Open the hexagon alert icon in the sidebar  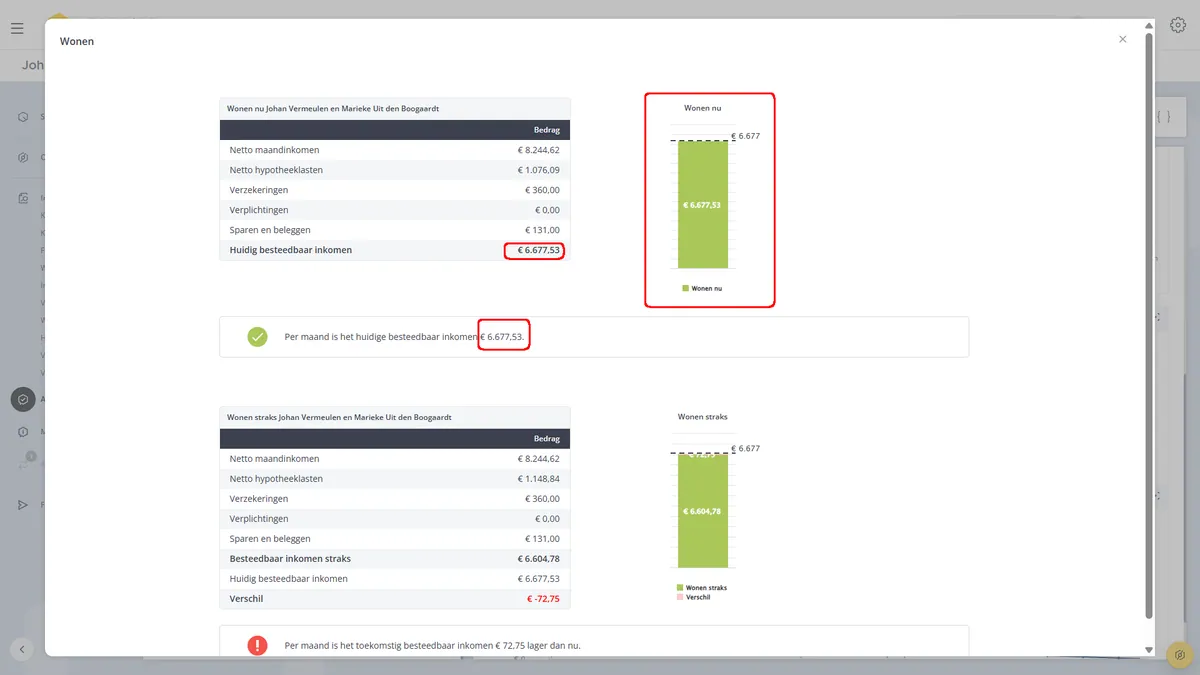click(x=23, y=432)
